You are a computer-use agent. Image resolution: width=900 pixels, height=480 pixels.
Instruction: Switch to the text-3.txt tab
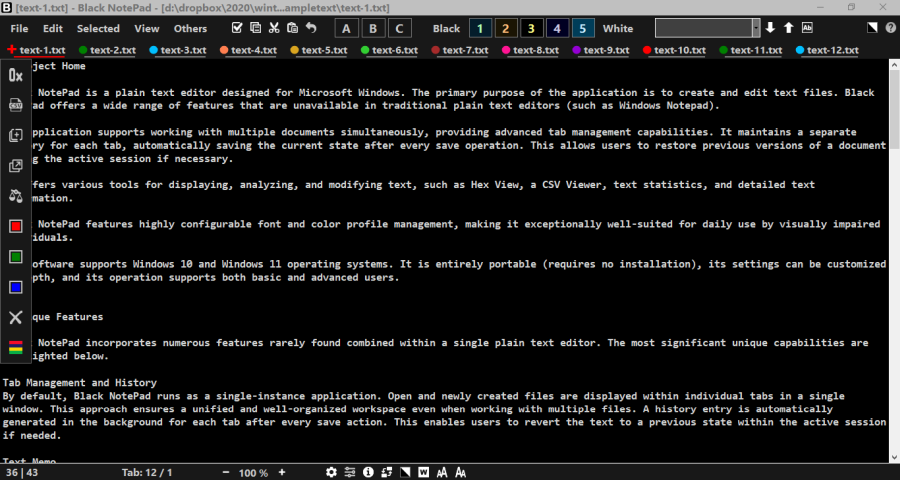point(178,50)
